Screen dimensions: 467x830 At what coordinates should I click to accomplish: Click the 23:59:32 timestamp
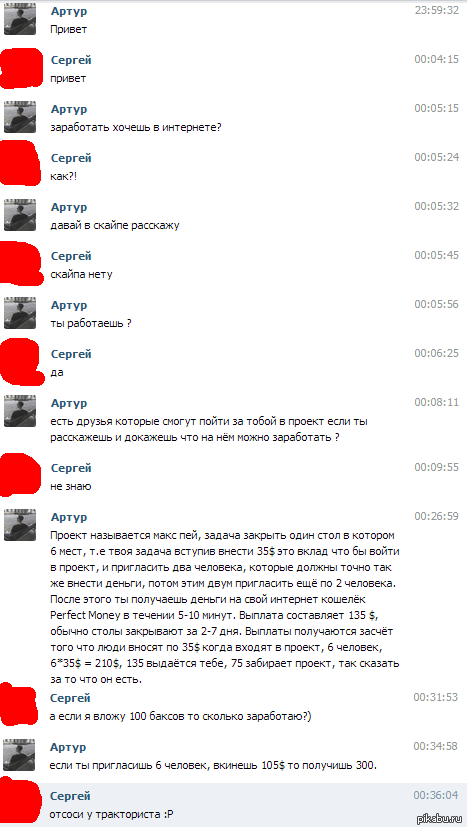pos(437,11)
